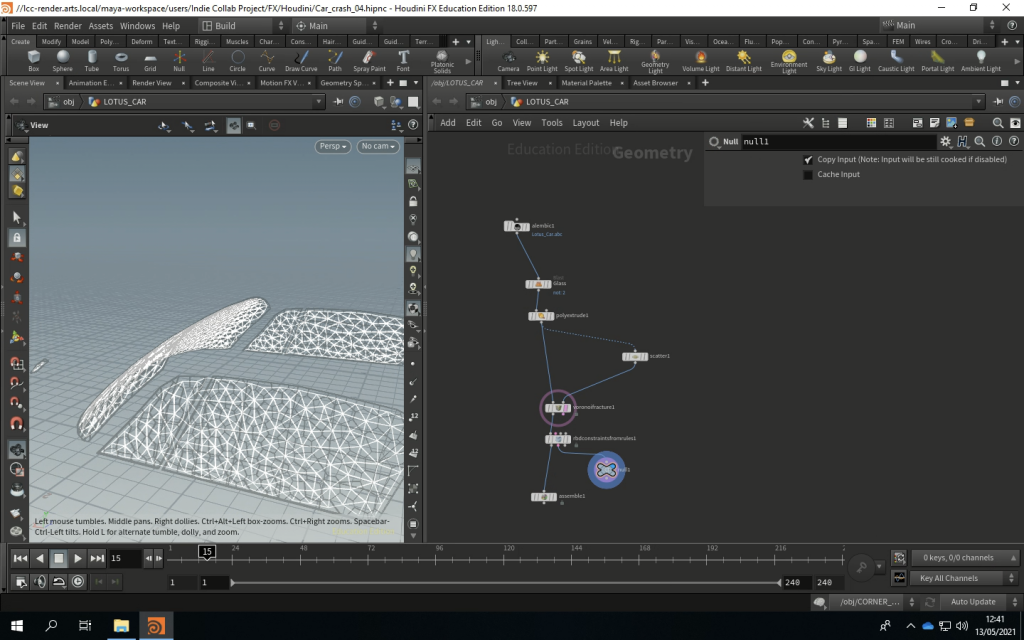
Task: Enable the Cache Input checkbox
Action: [808, 175]
